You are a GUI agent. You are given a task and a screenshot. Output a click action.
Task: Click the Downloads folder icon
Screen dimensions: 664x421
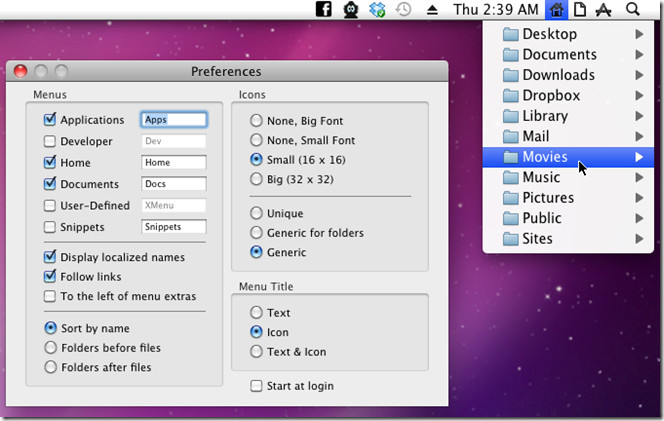pyautogui.click(x=511, y=75)
